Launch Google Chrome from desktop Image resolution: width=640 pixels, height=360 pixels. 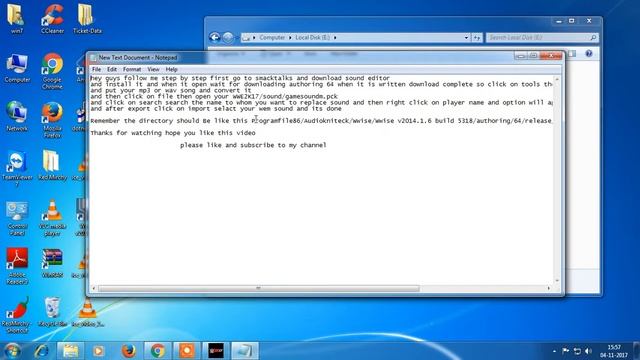(52, 71)
